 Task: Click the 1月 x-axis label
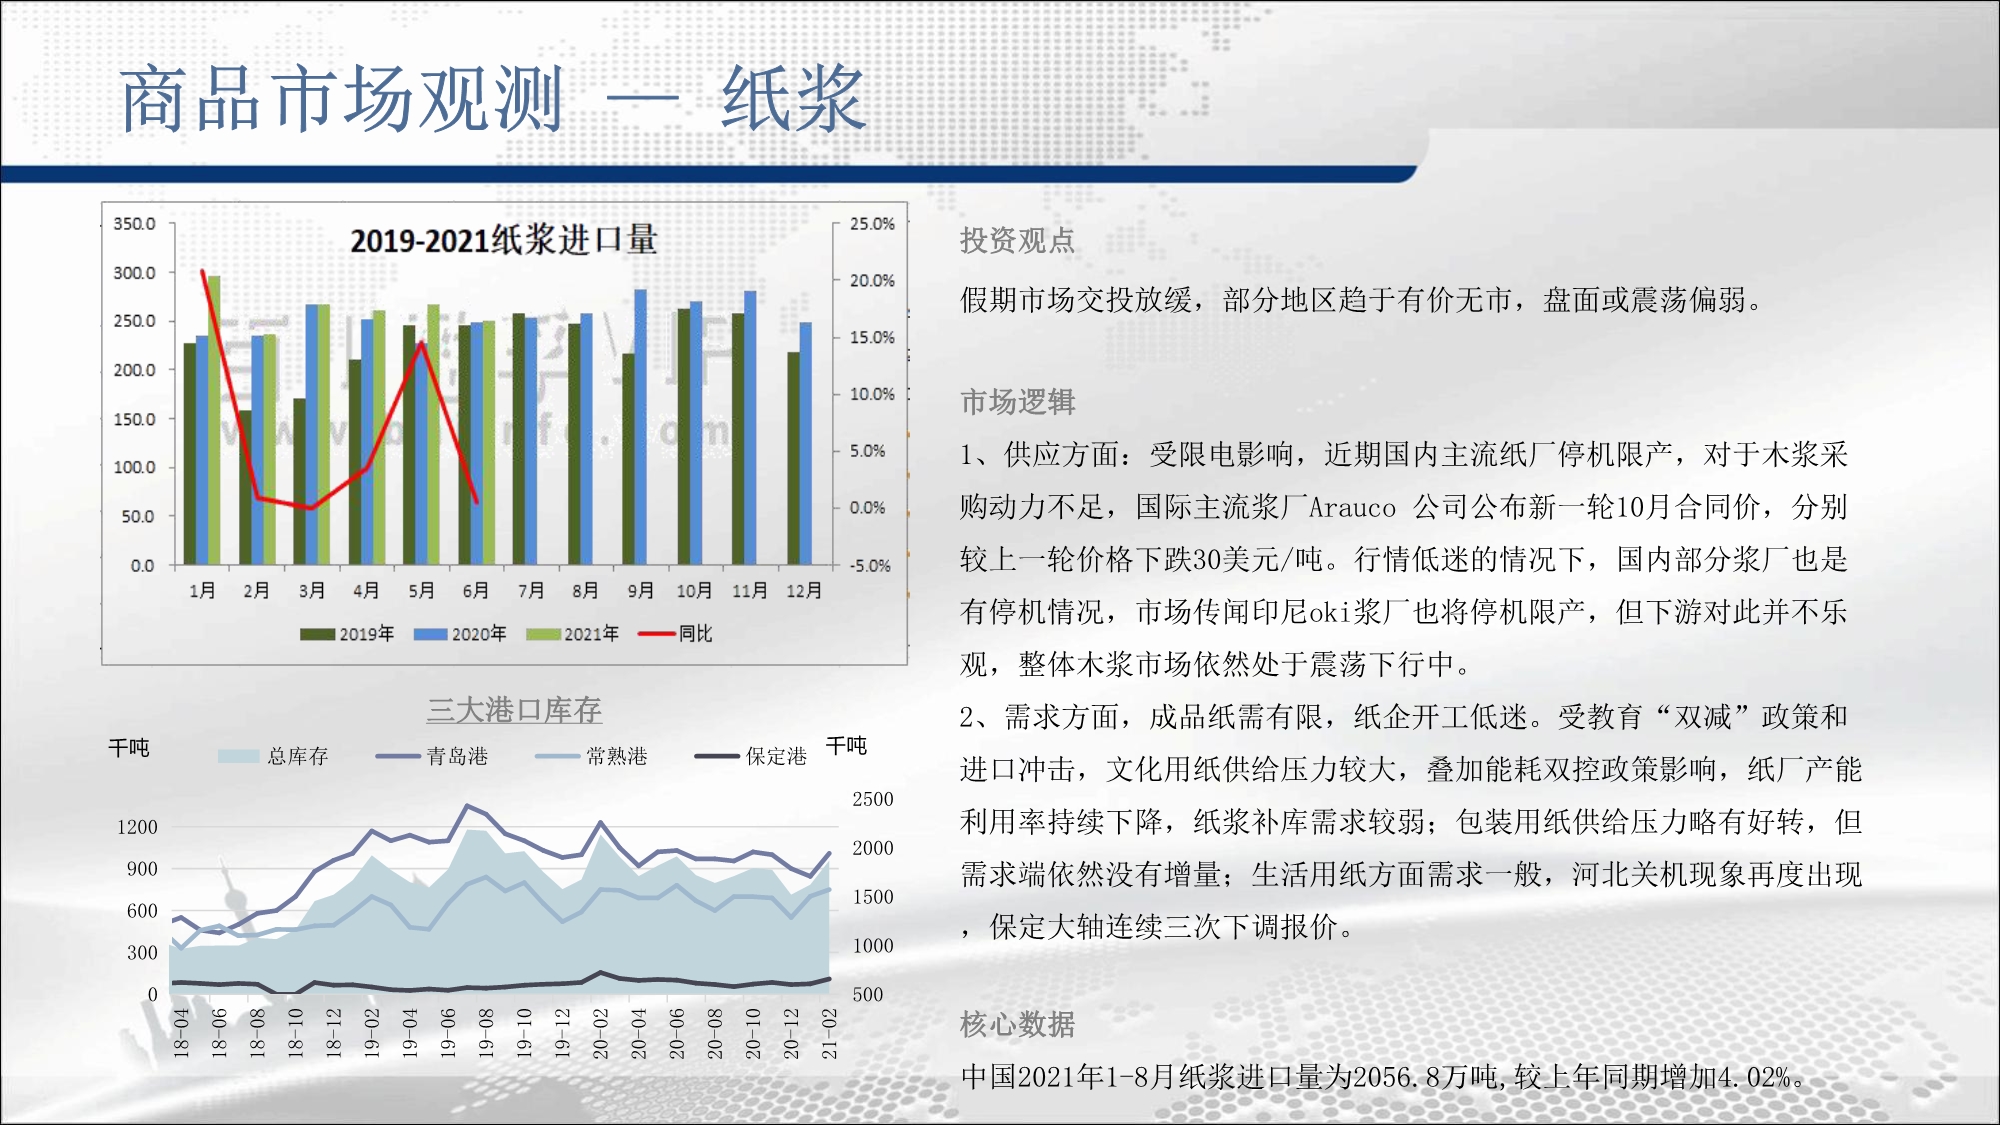click(202, 591)
